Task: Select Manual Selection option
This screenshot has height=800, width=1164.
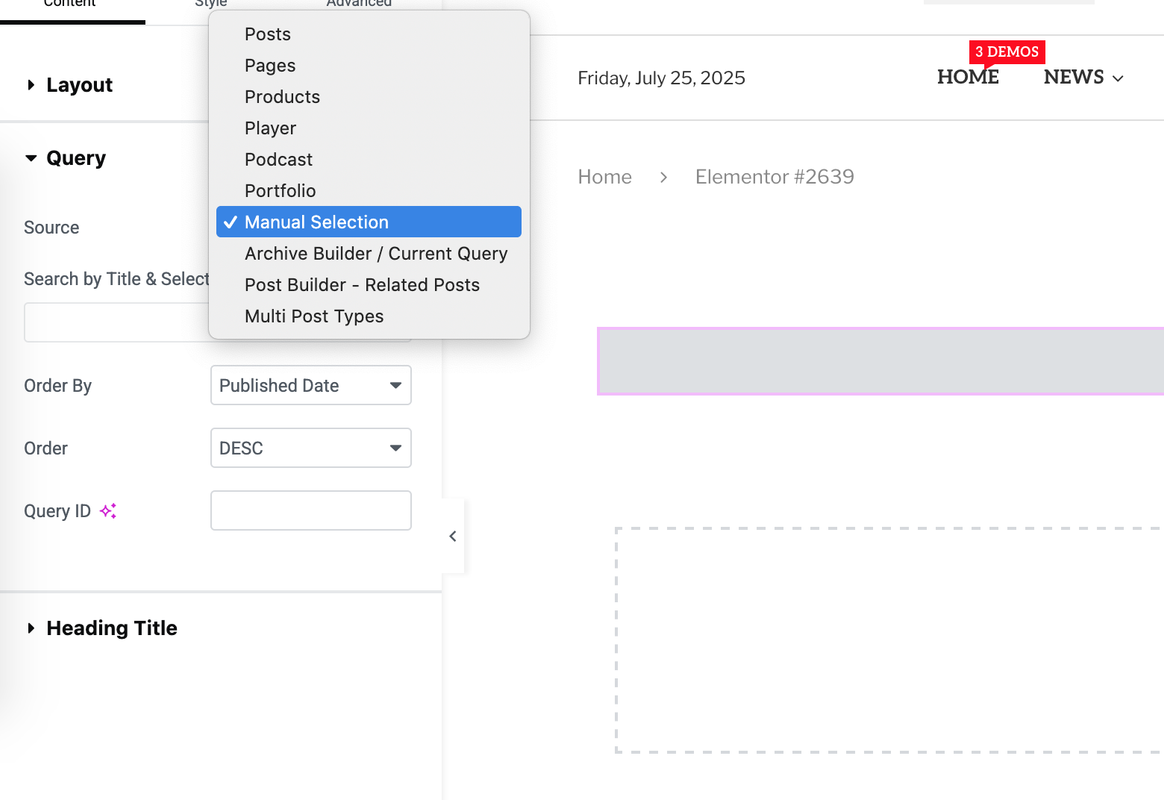Action: coord(368,222)
